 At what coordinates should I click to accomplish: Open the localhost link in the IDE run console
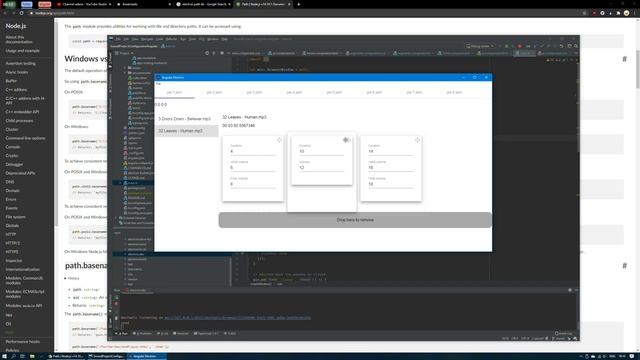click(x=238, y=318)
